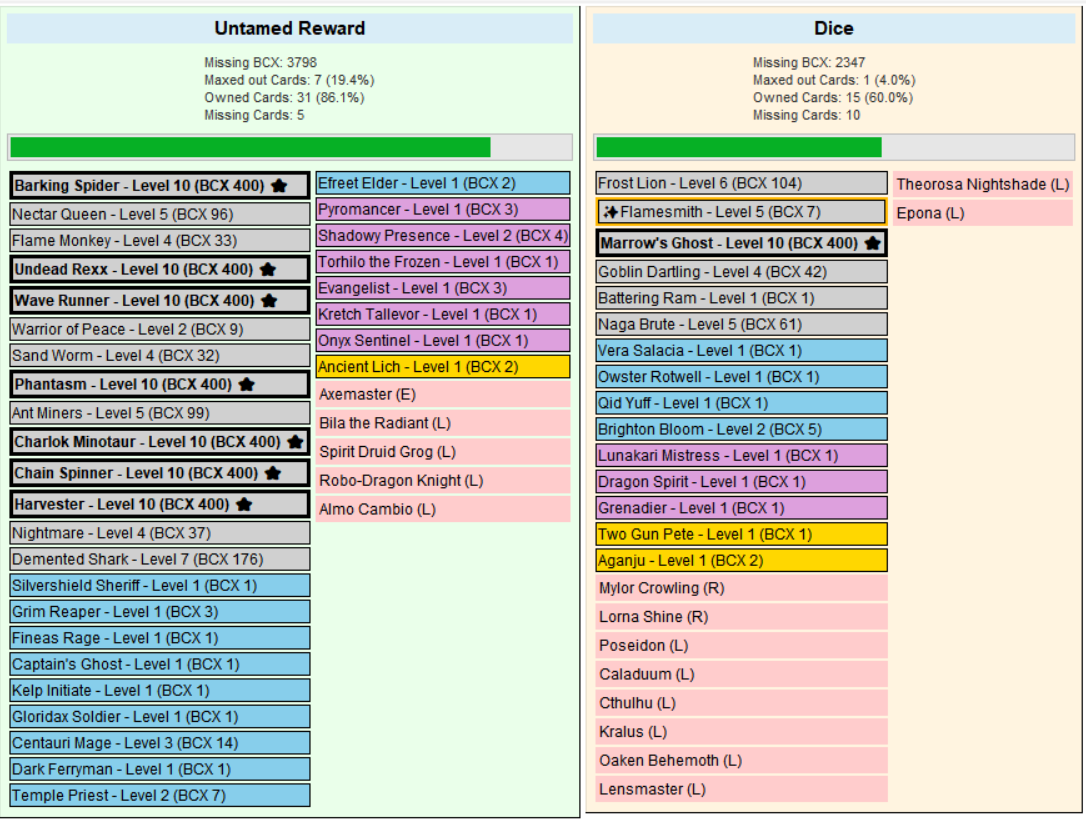Click missing card Axemaster (E)

(443, 395)
